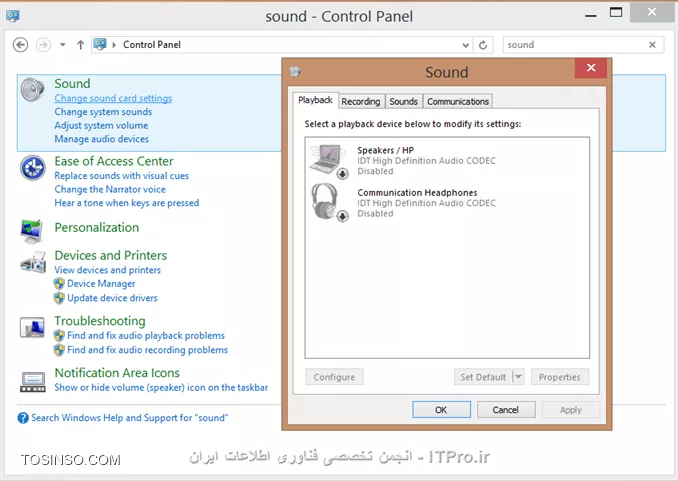The height and width of the screenshot is (481, 678).
Task: Click the Configure button
Action: tap(334, 377)
